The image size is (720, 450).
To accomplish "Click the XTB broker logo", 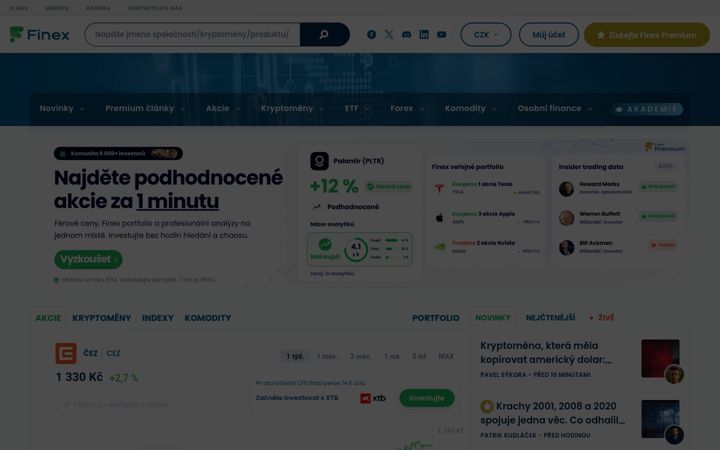I will (x=373, y=398).
